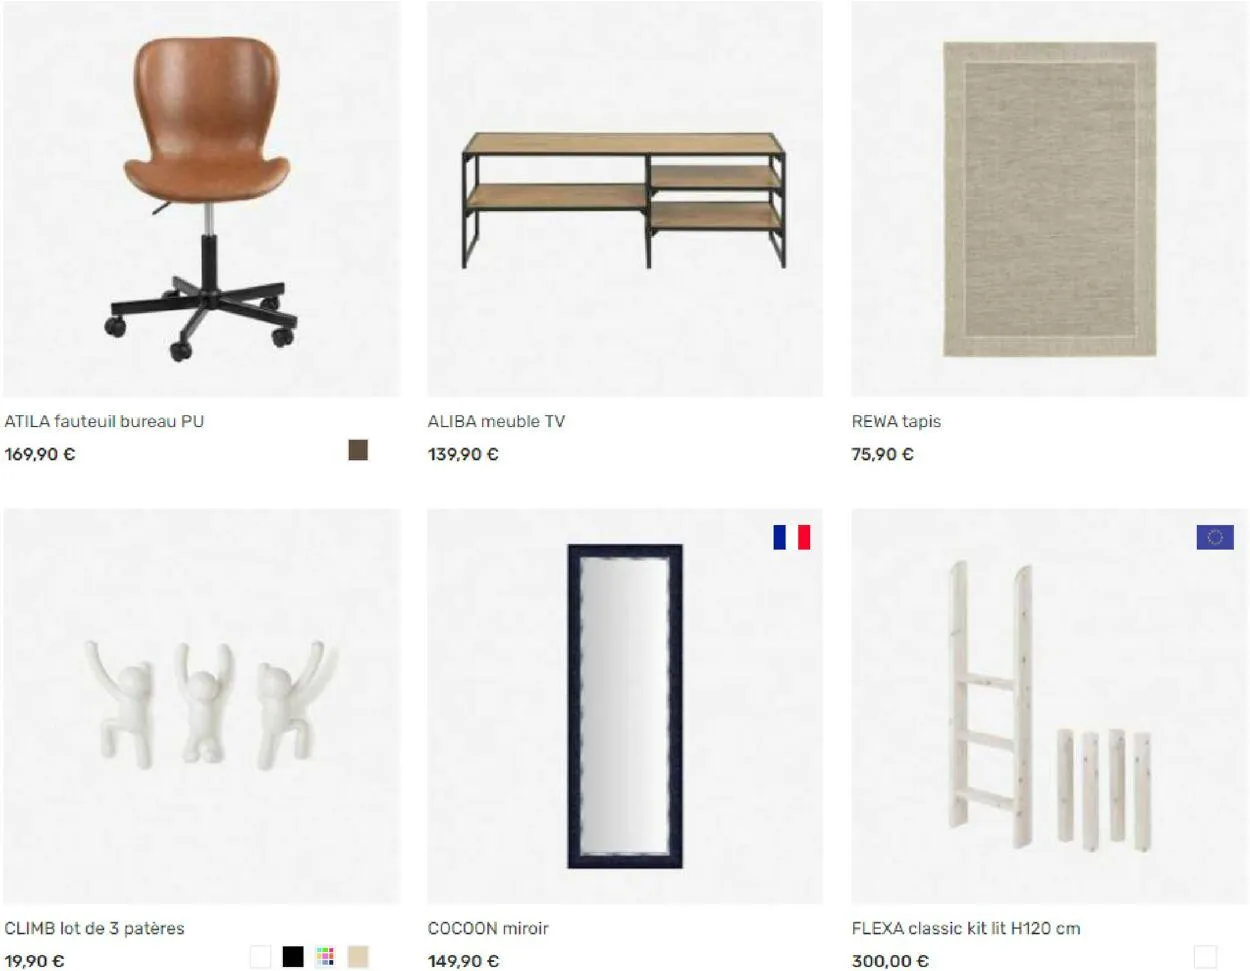Open ALIBA TV stand product image
Image resolution: width=1250 pixels, height=971 pixels.
pyautogui.click(x=625, y=199)
